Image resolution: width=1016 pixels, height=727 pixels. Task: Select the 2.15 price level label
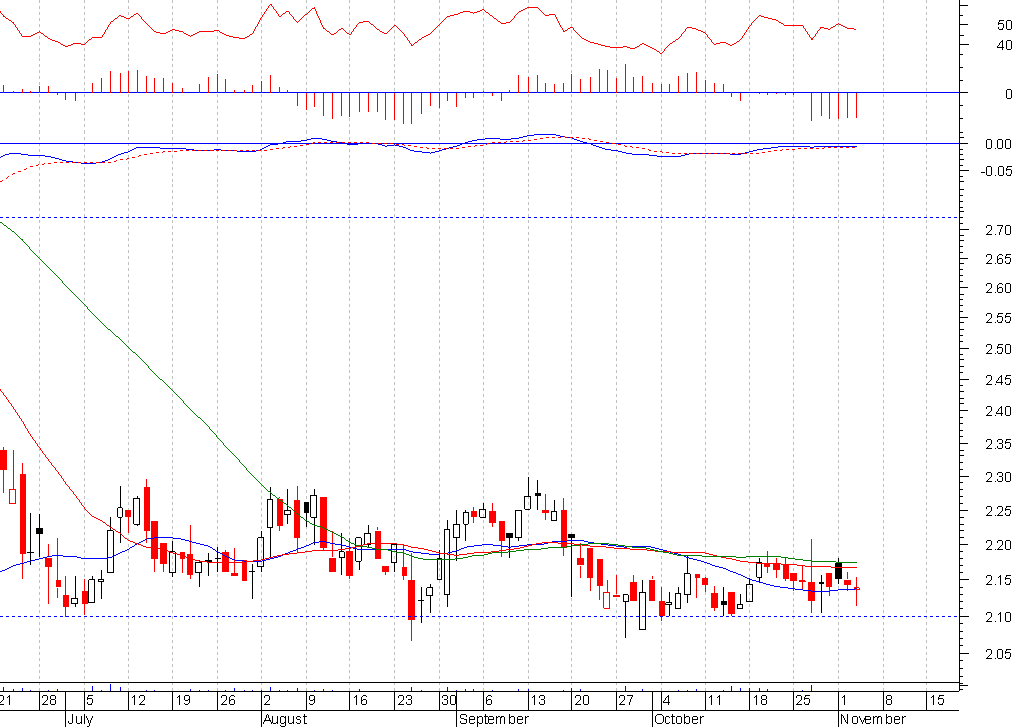pos(999,581)
